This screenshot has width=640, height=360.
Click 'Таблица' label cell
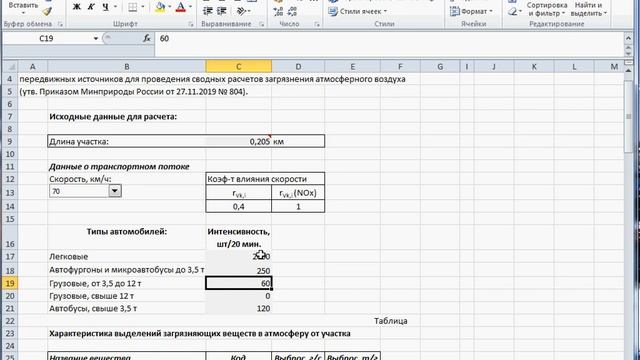click(391, 321)
